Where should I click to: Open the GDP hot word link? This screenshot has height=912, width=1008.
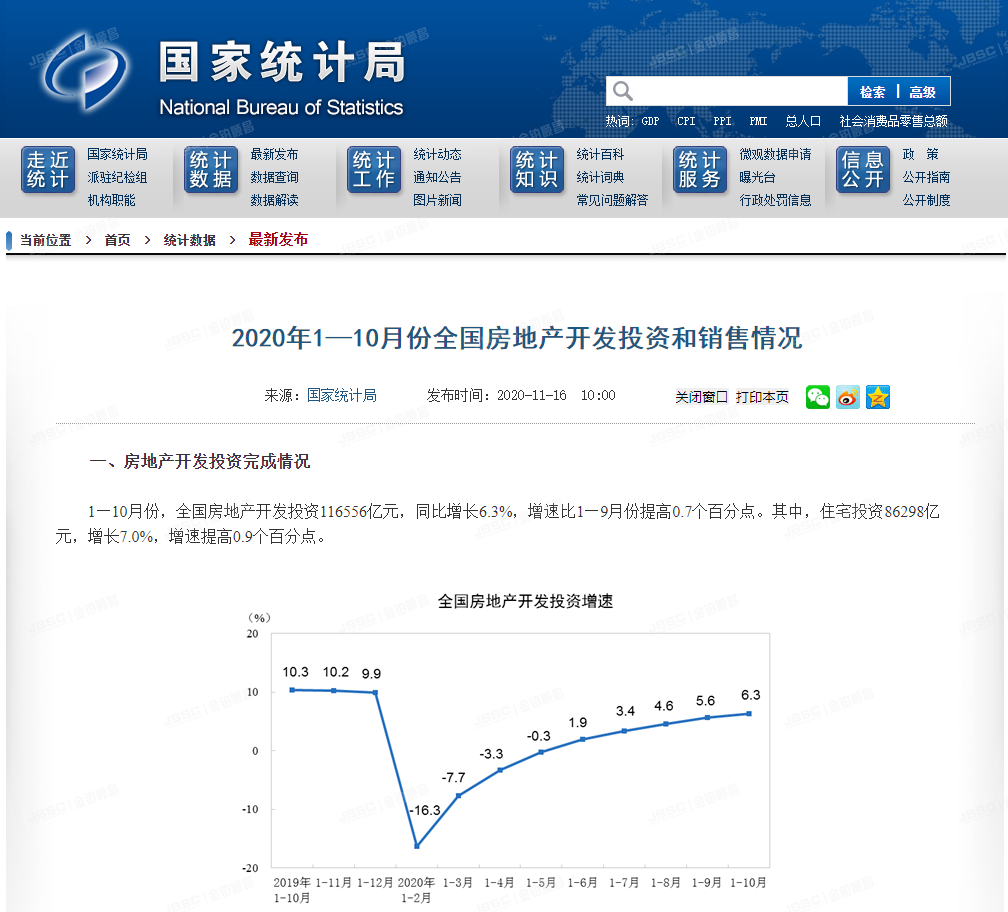[648, 120]
